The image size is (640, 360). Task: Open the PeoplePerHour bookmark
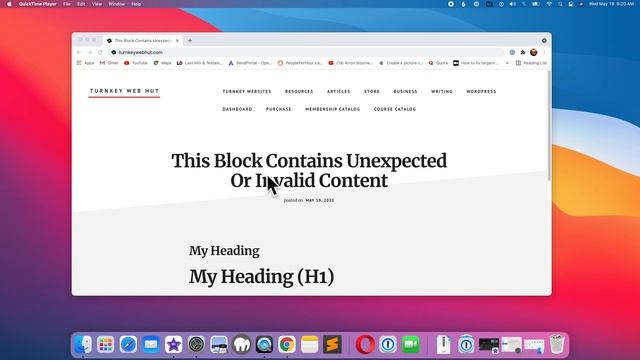point(300,63)
